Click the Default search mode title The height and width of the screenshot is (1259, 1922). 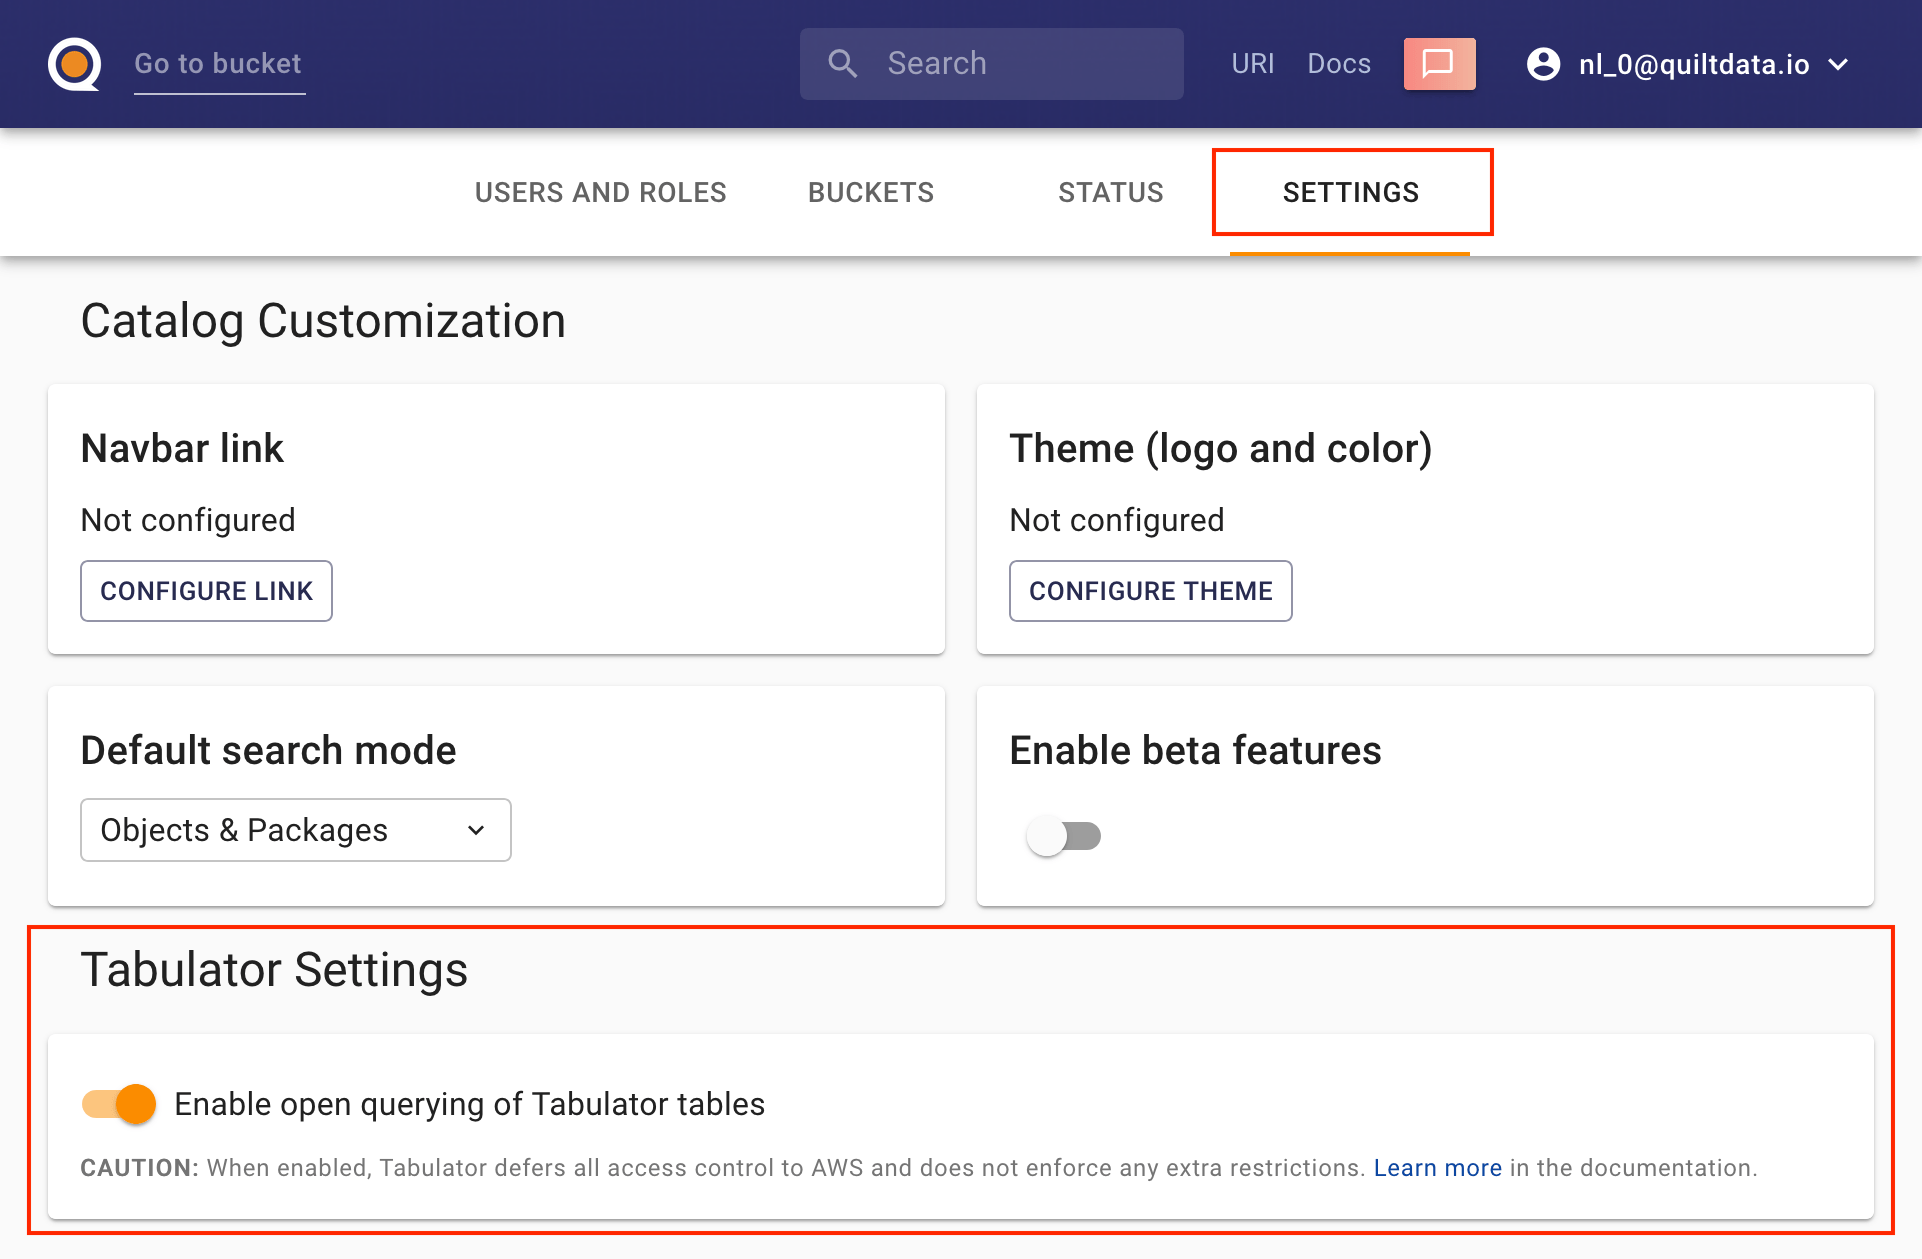pyautogui.click(x=268, y=750)
